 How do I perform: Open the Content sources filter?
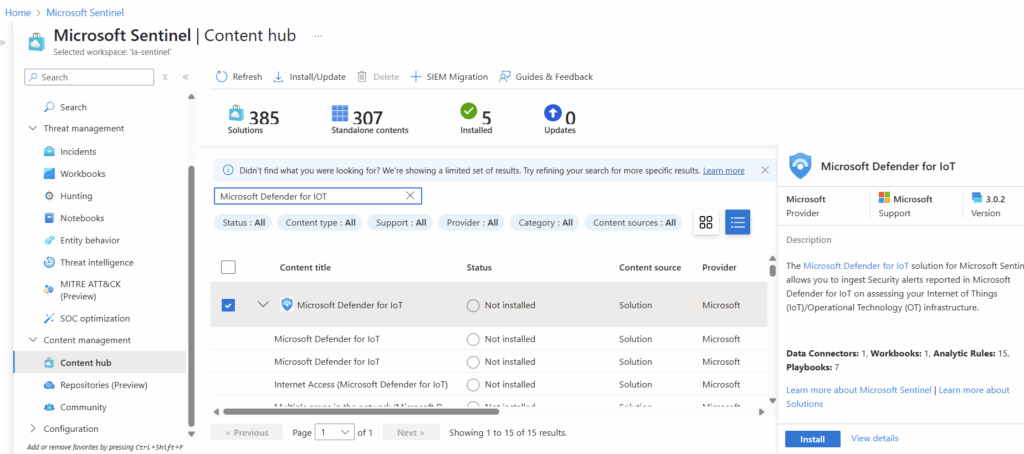pyautogui.click(x=634, y=223)
